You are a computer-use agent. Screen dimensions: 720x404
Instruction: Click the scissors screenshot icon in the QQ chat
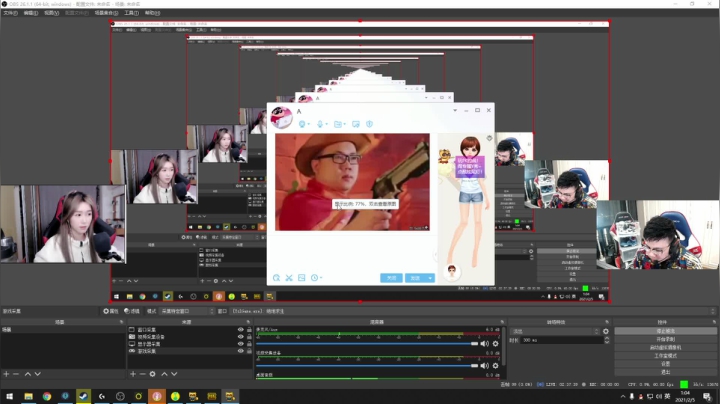click(x=289, y=278)
